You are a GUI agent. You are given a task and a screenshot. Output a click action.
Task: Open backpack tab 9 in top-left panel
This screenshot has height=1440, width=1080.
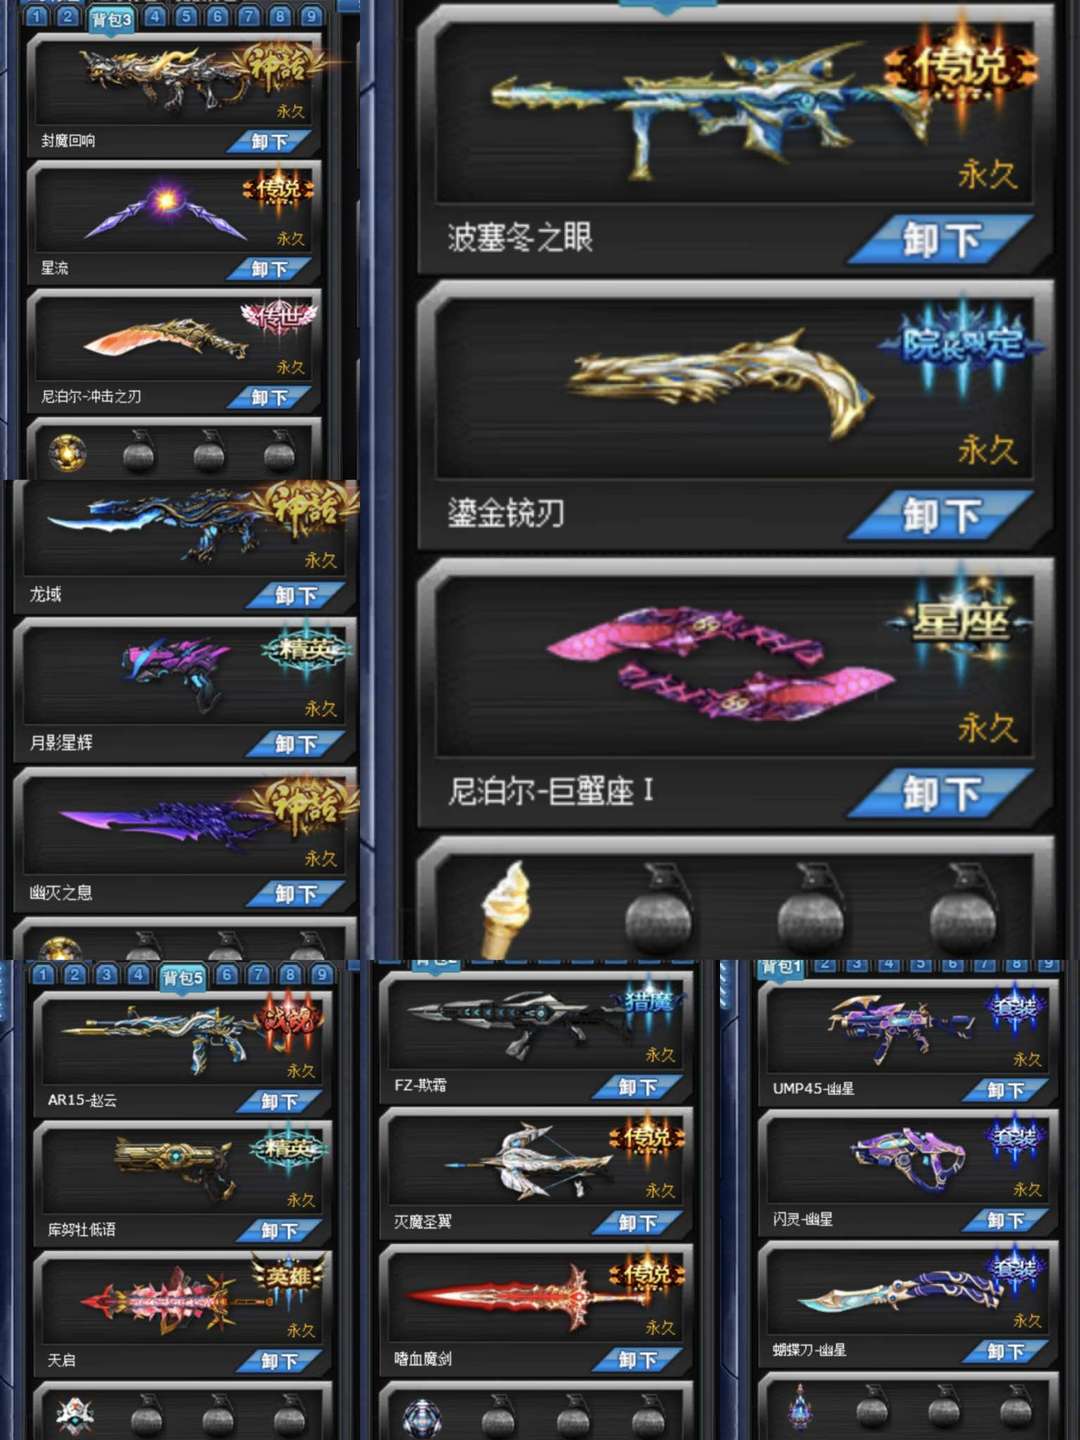312,16
